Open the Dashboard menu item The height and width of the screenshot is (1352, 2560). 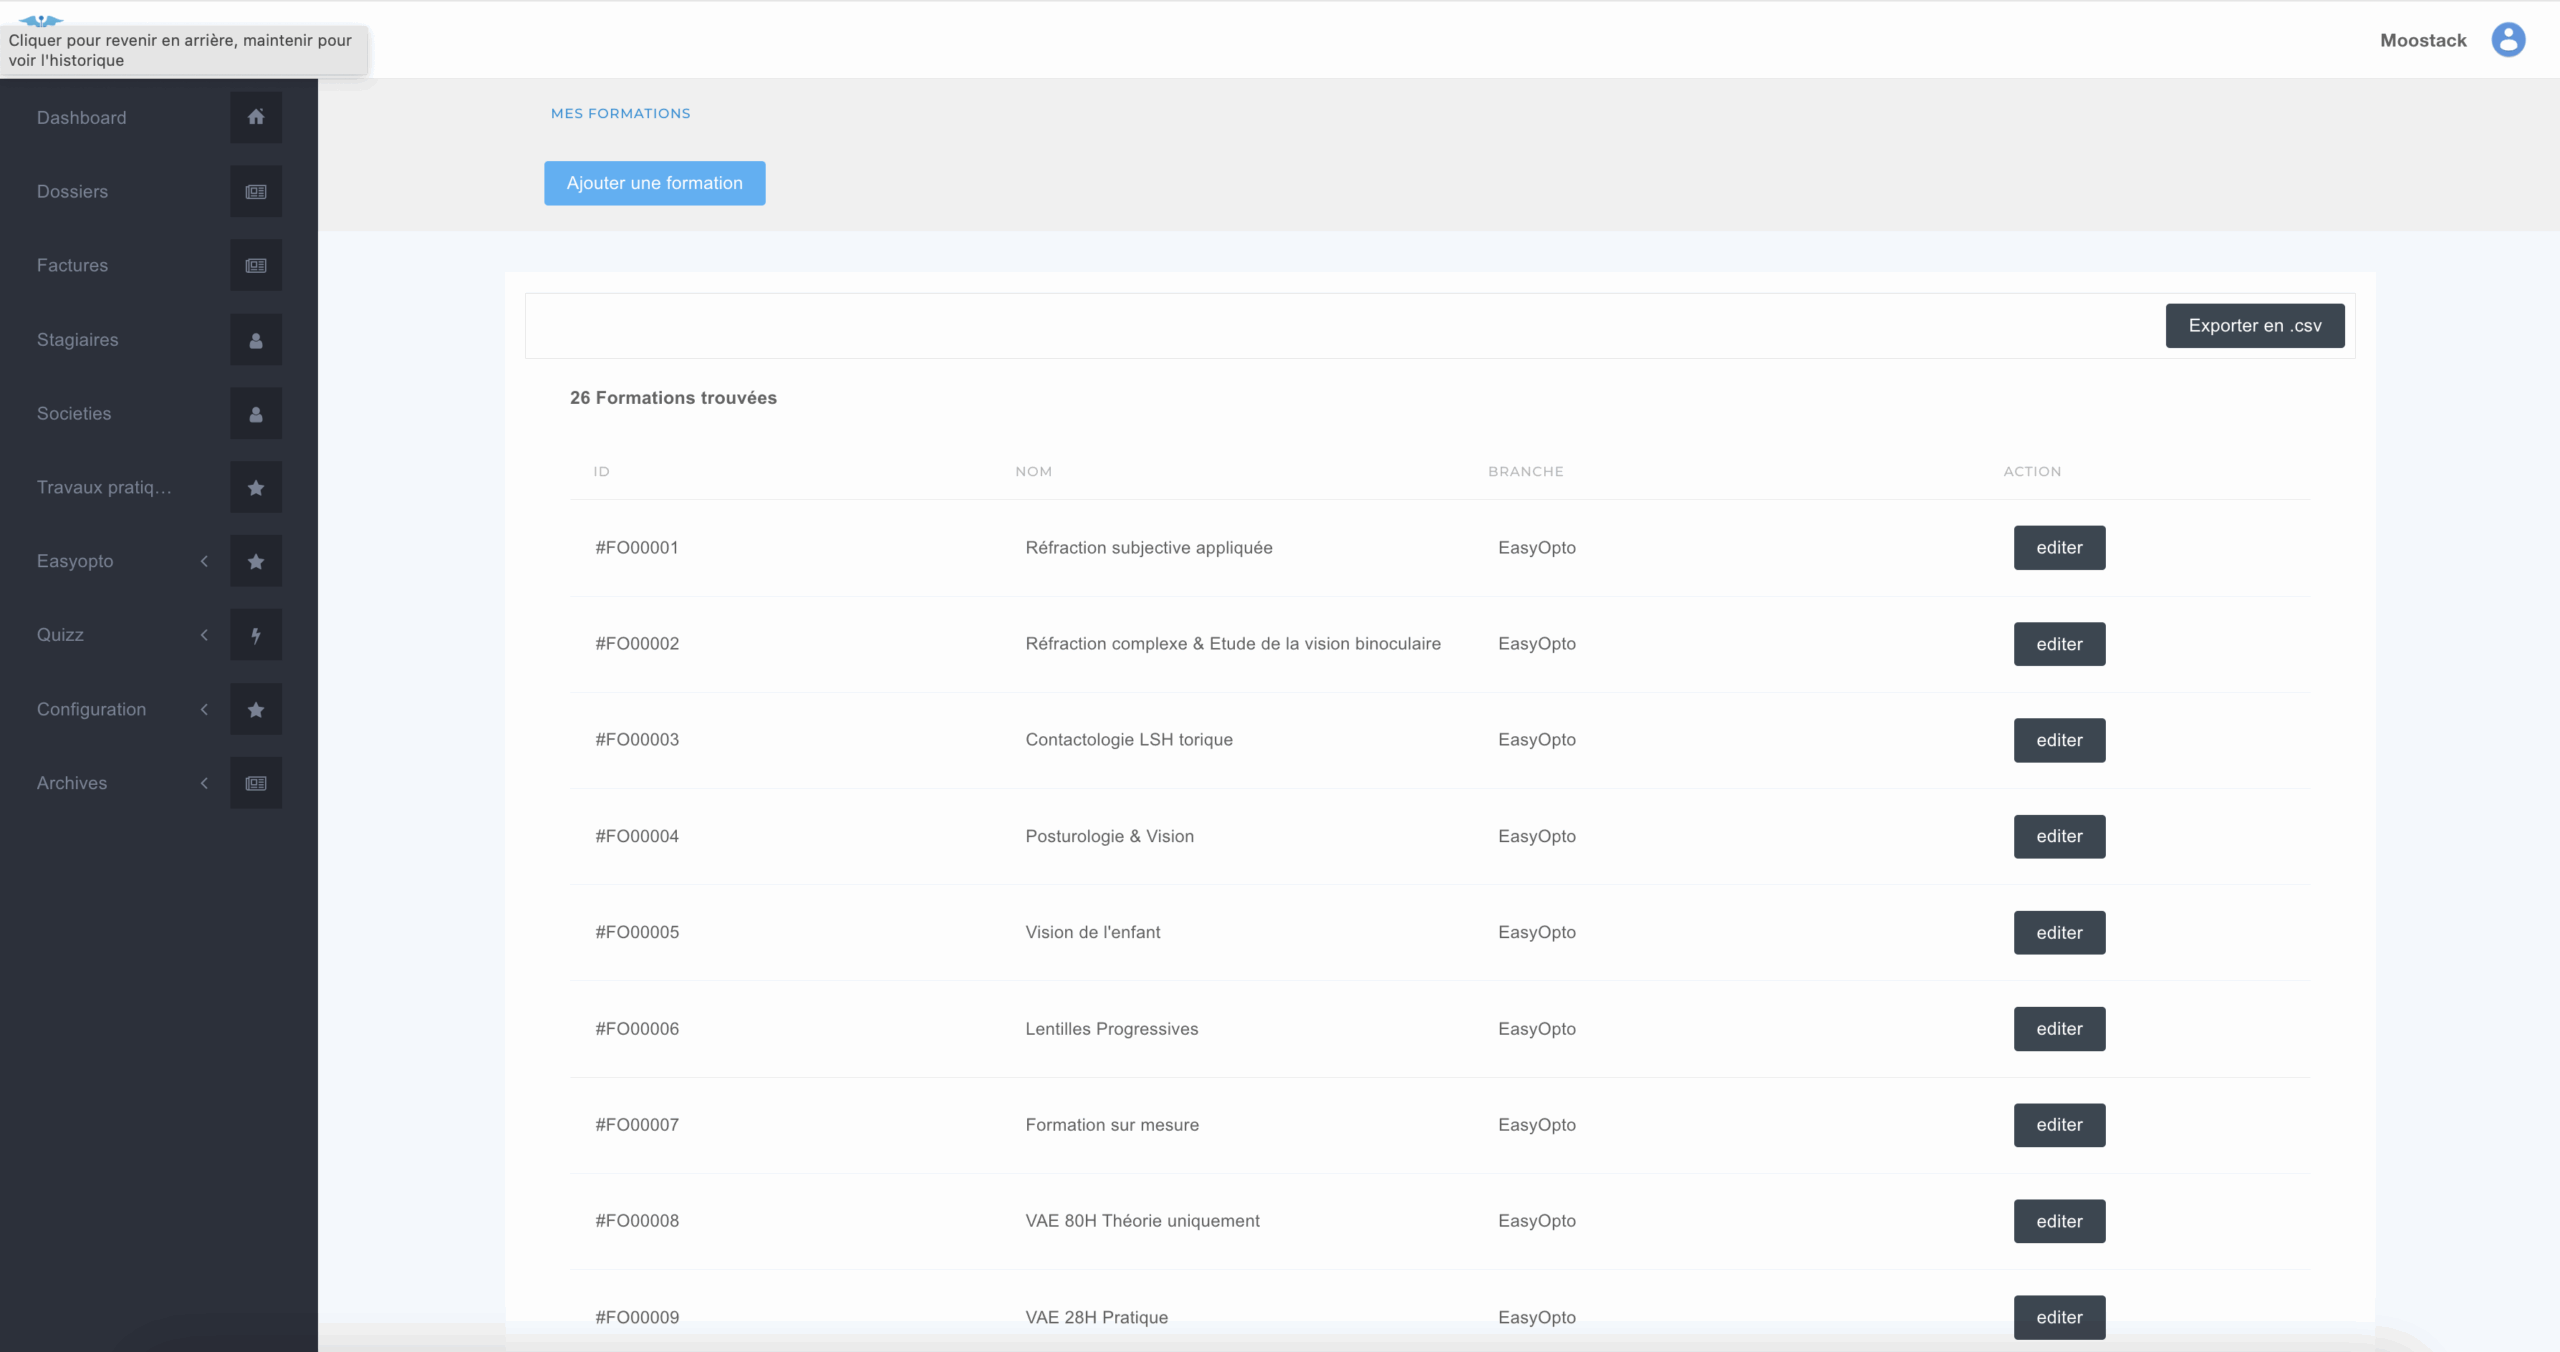[82, 117]
